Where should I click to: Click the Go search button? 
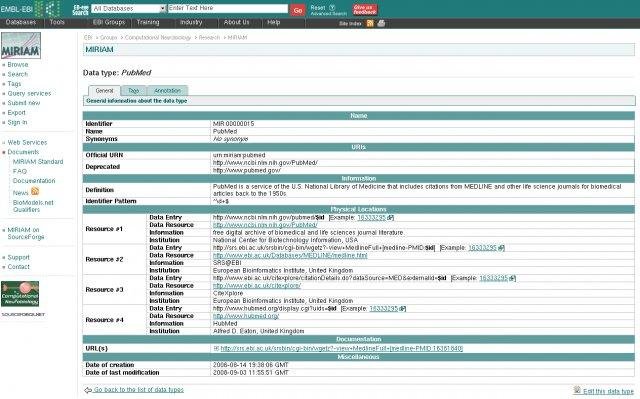[298, 10]
